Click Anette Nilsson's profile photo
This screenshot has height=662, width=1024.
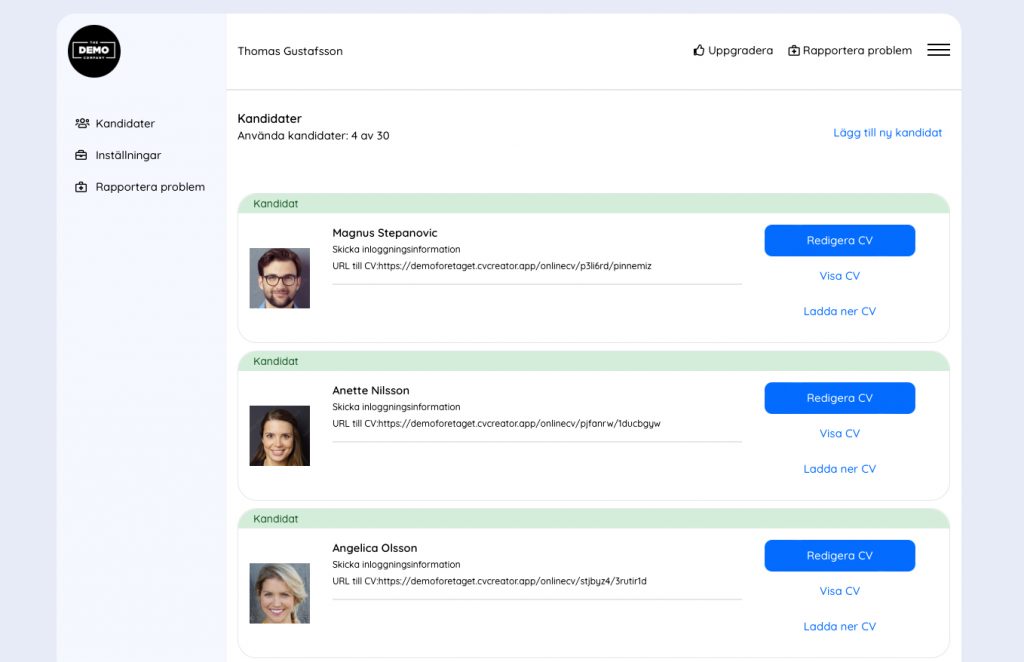(x=280, y=436)
